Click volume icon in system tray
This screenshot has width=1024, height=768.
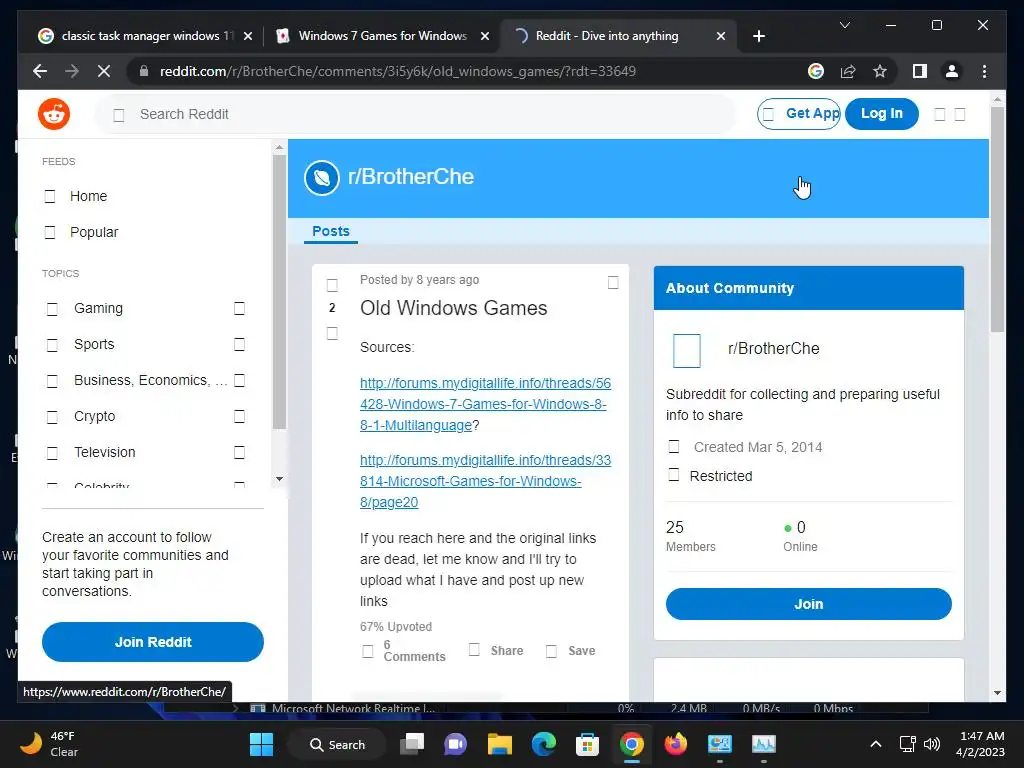point(932,744)
